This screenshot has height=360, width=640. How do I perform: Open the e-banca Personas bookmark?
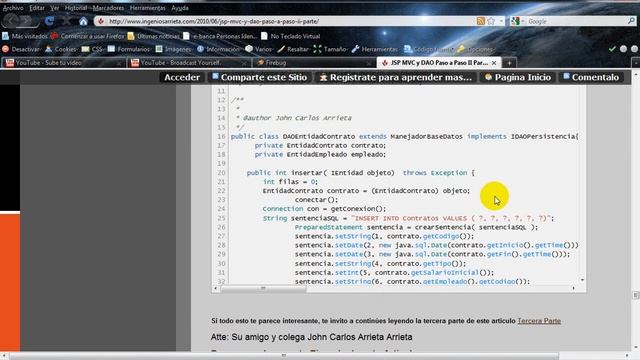[220, 36]
